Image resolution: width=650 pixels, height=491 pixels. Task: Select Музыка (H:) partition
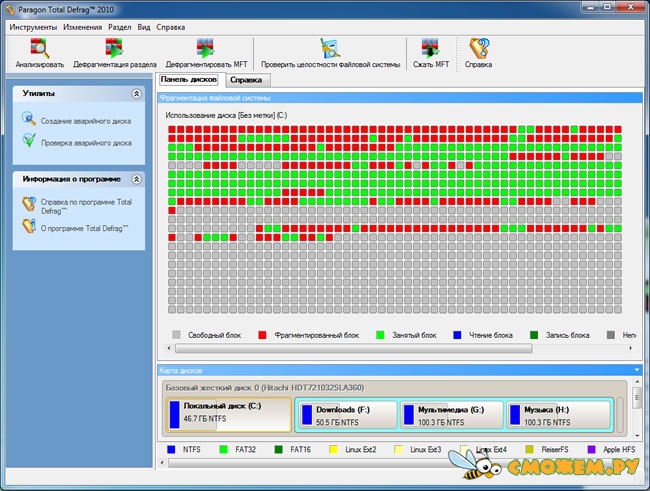click(558, 415)
